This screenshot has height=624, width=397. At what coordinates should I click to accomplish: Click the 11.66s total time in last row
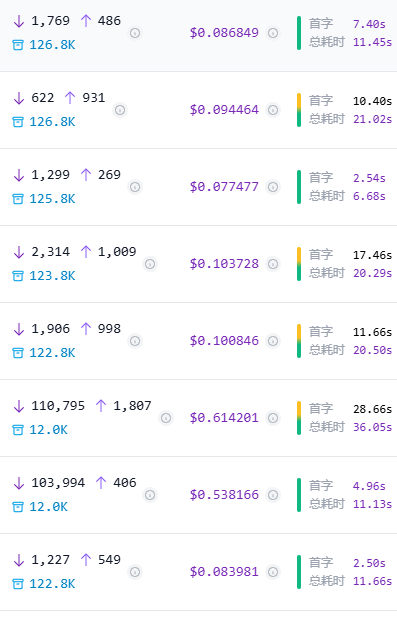coord(372,581)
